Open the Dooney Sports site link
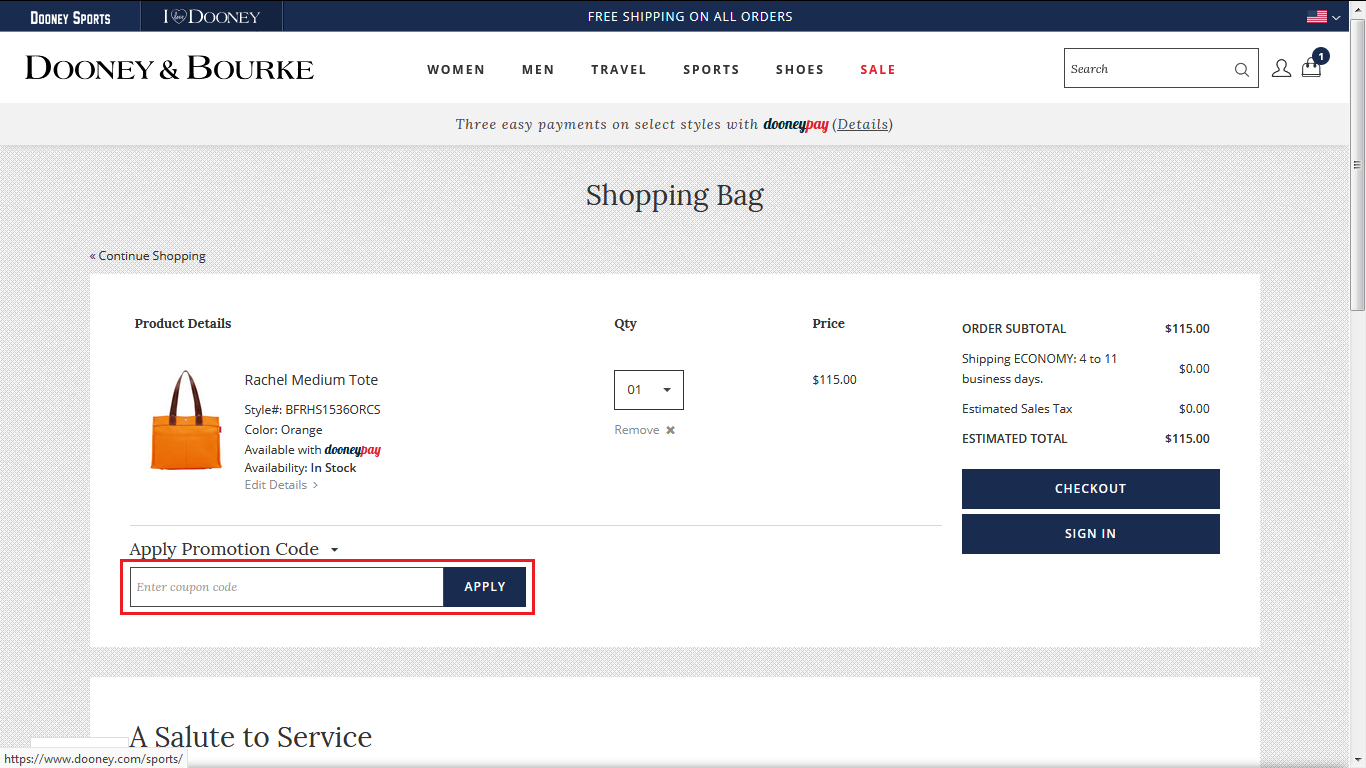1366x768 pixels. [x=70, y=17]
